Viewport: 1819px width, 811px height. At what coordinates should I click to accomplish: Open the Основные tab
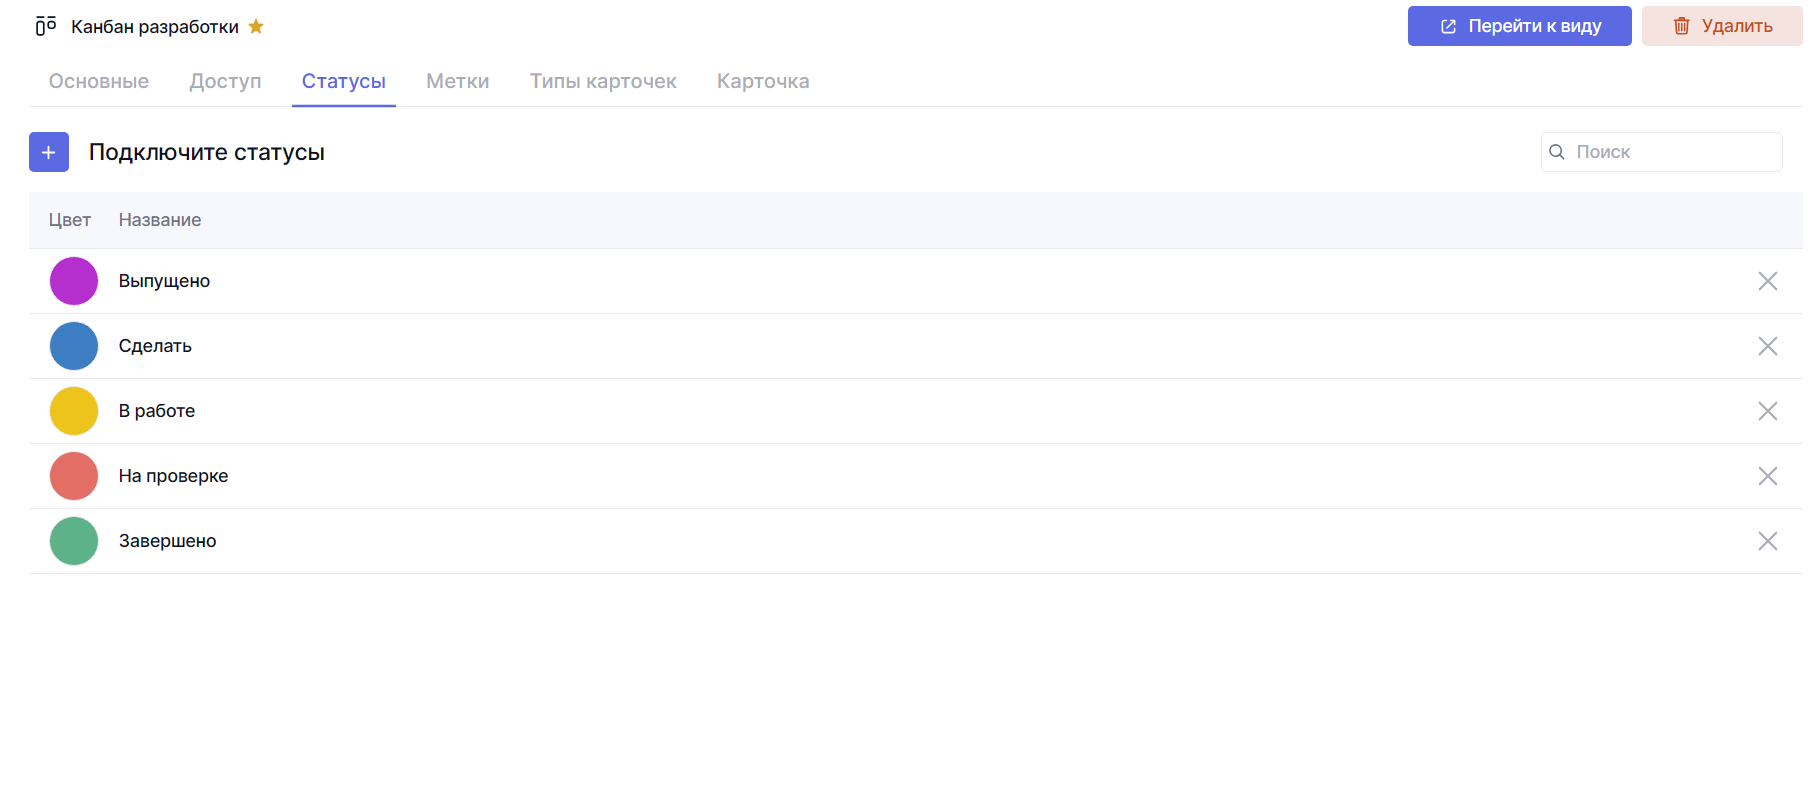99,81
